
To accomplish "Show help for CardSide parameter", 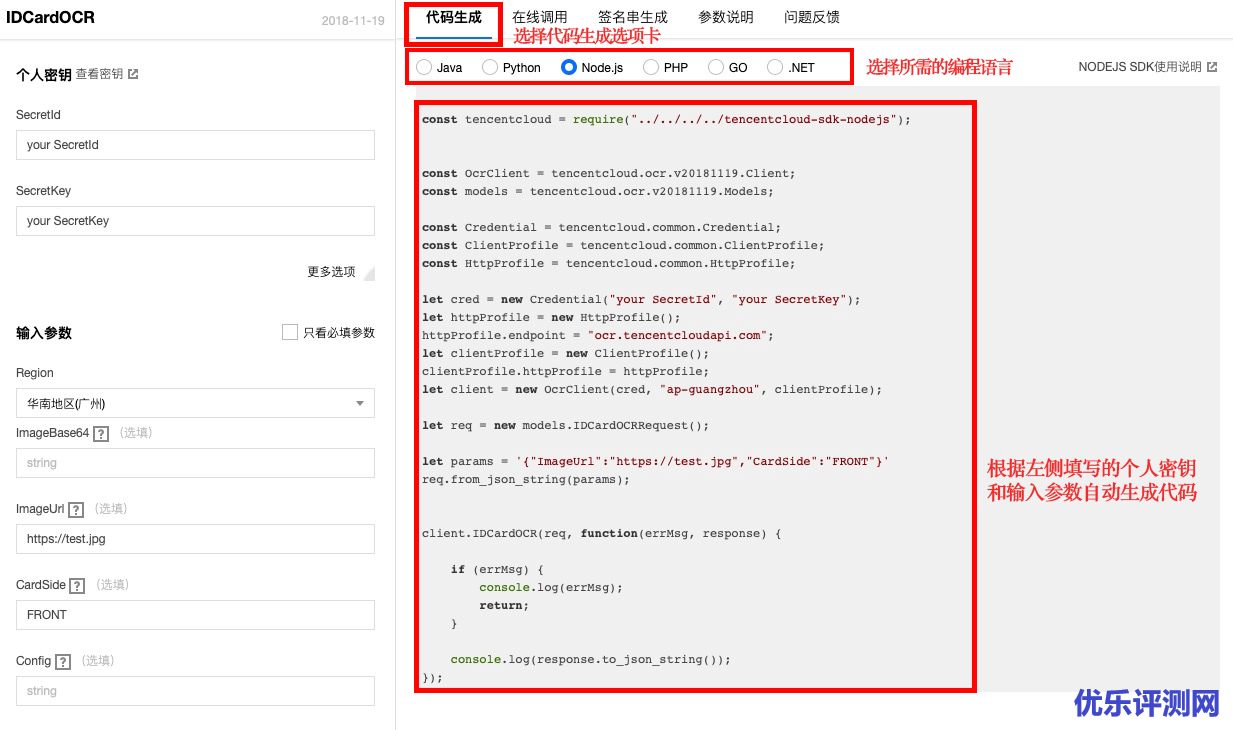I will pyautogui.click(x=77, y=586).
